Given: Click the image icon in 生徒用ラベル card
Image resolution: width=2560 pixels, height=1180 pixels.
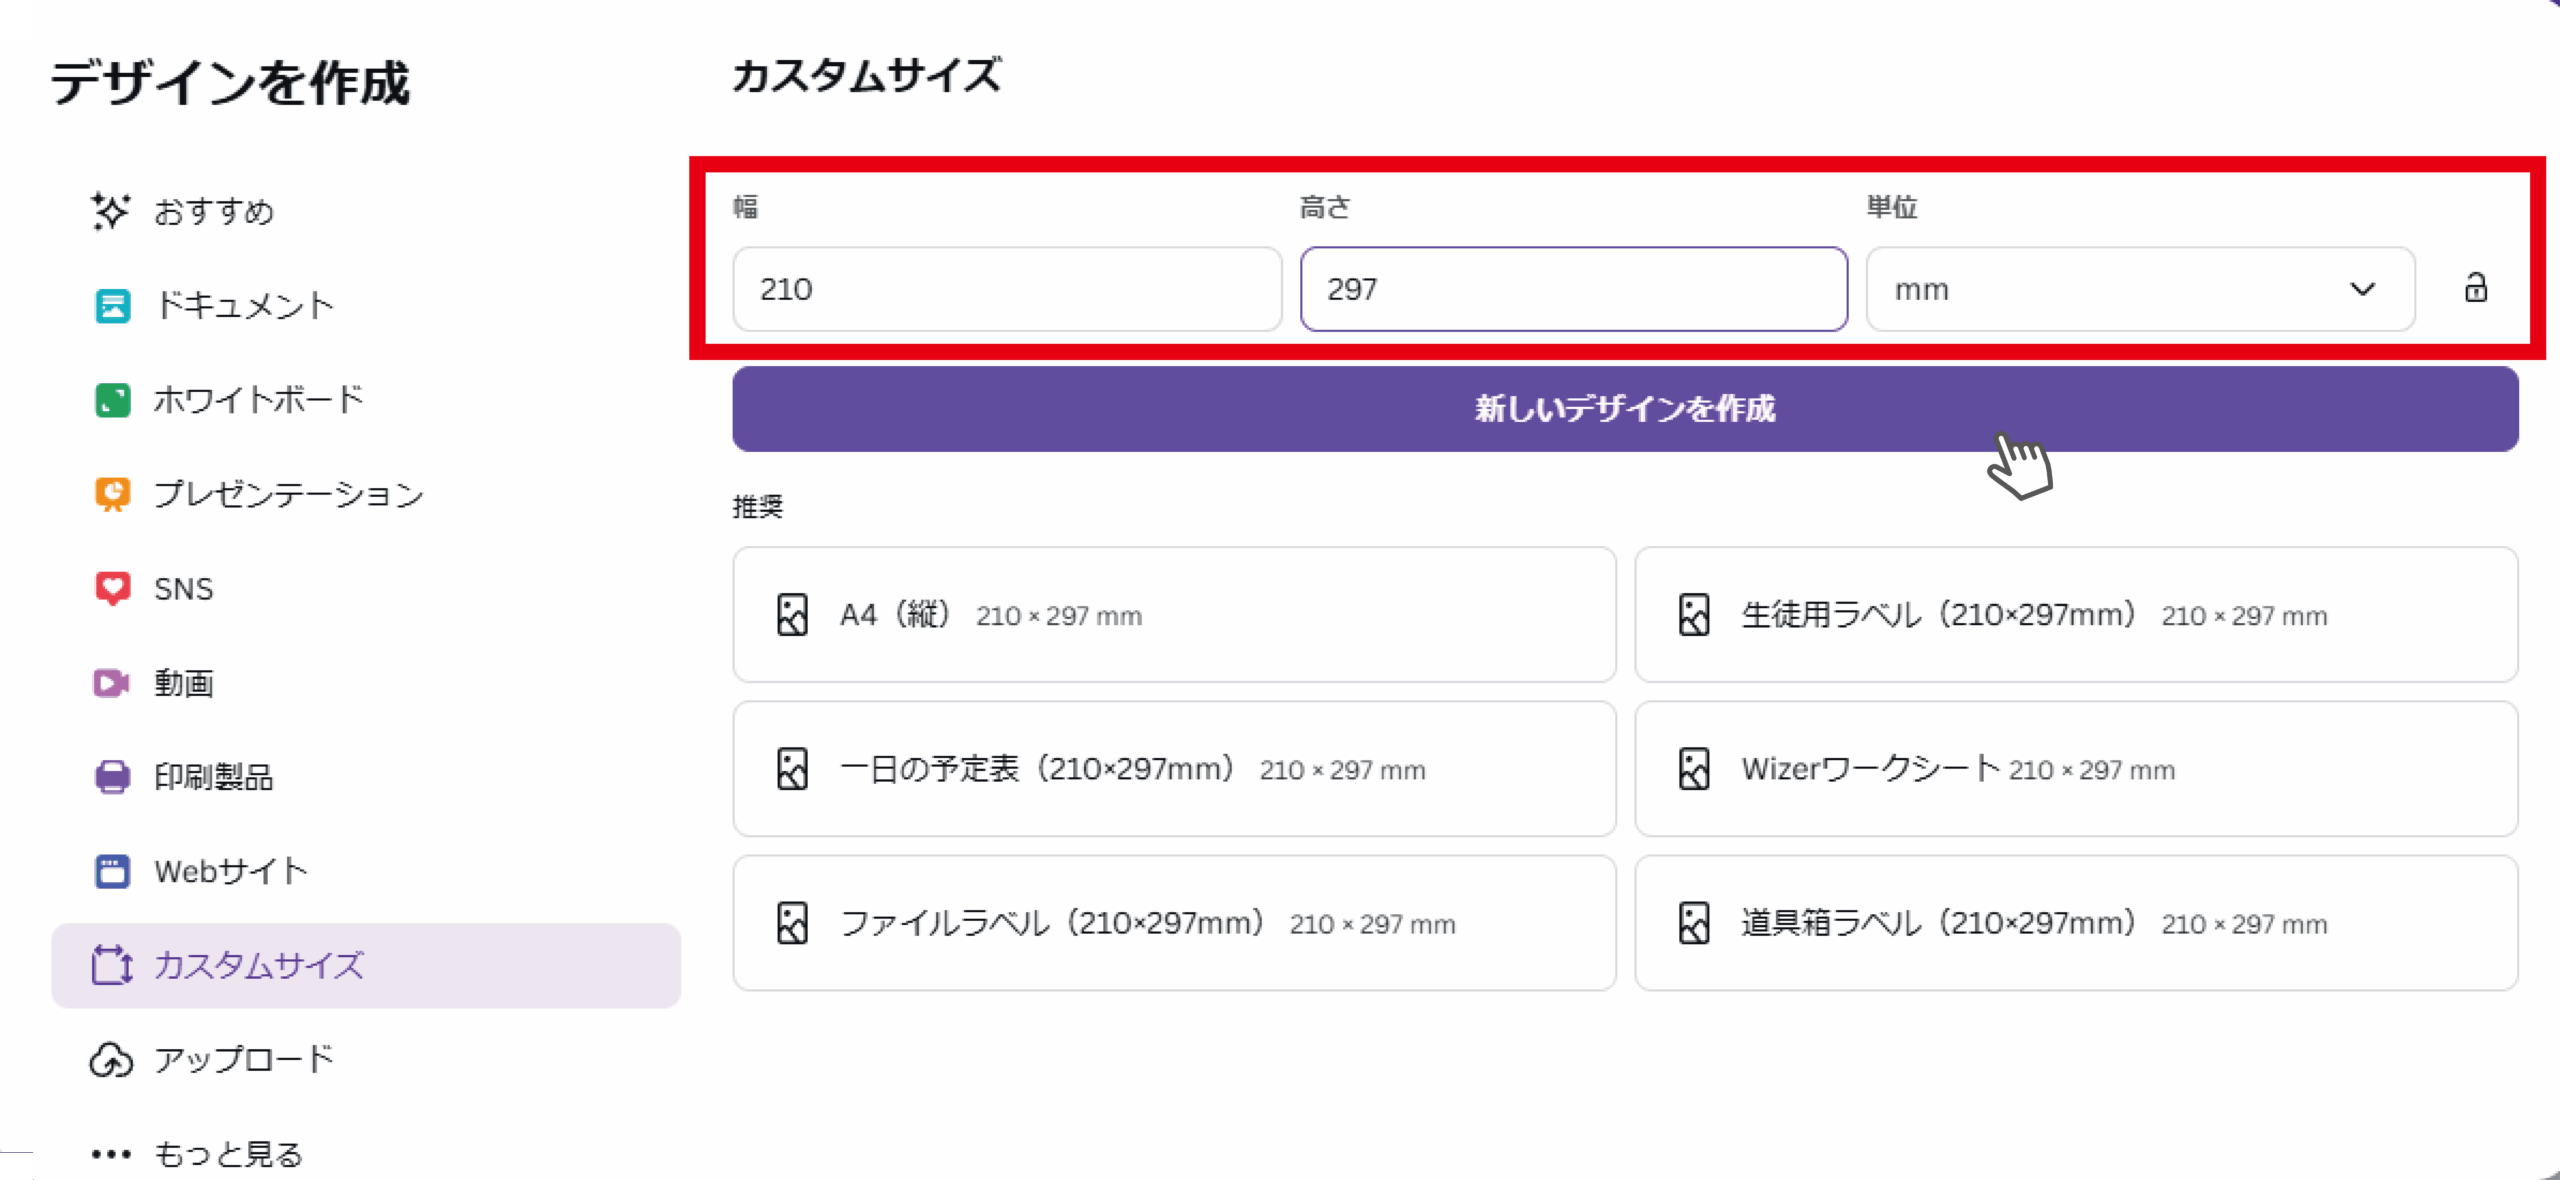Looking at the screenshot, I should pos(1694,615).
